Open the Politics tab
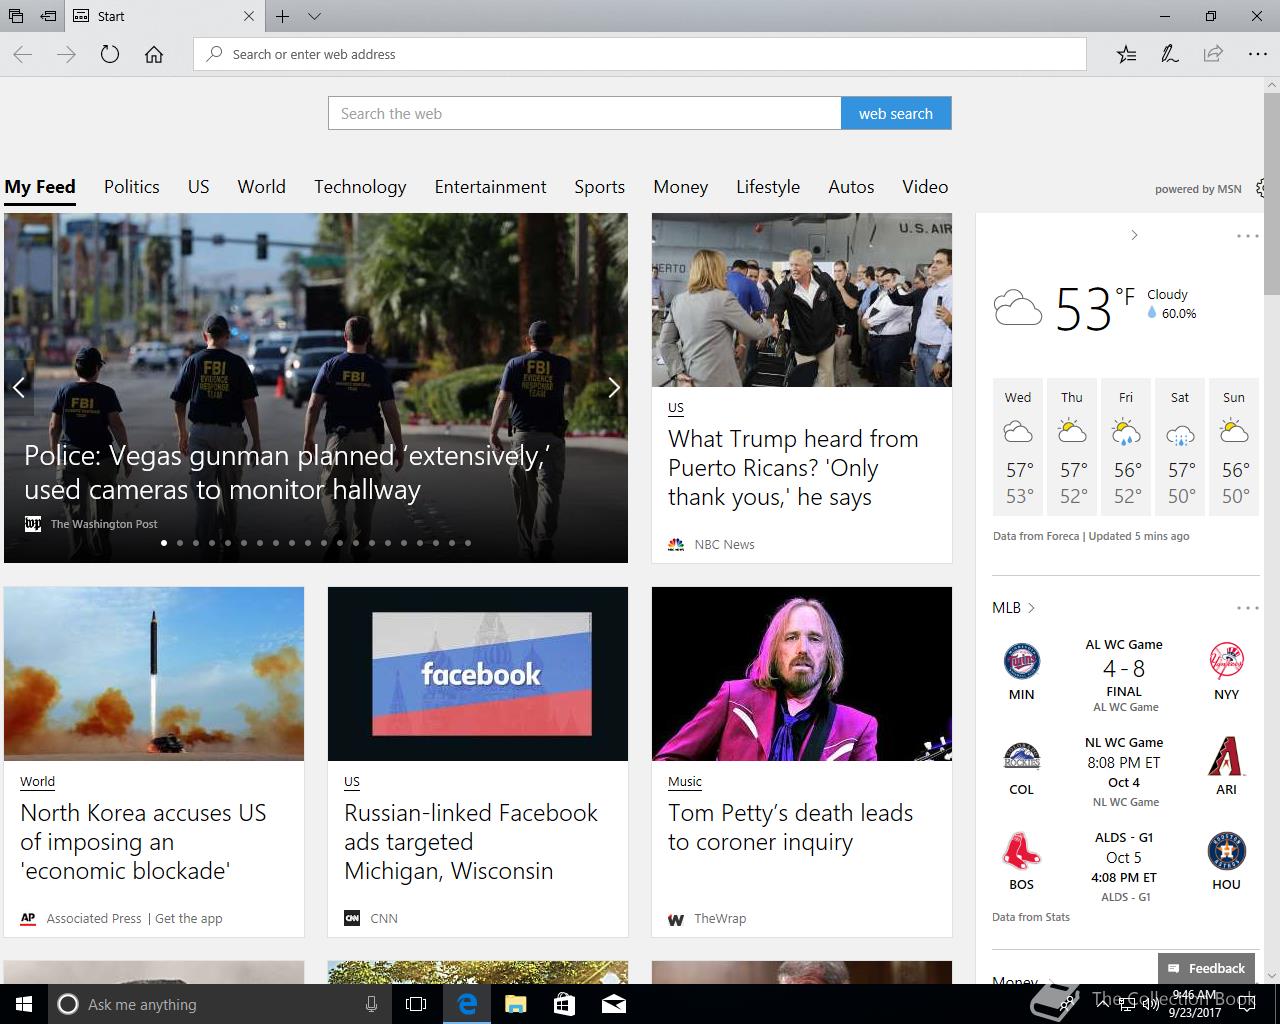Viewport: 1280px width, 1024px height. click(x=132, y=187)
